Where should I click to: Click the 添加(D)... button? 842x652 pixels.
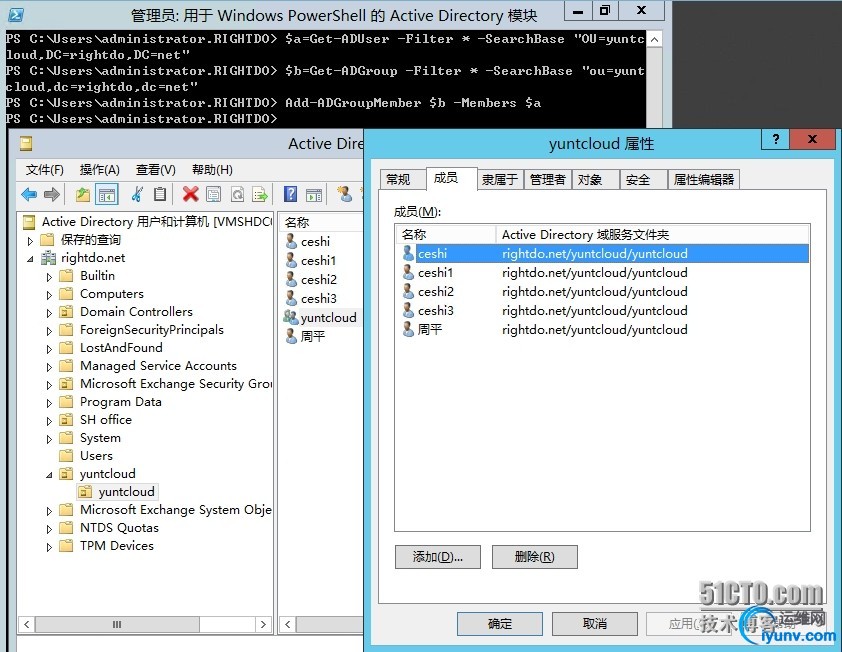click(438, 557)
